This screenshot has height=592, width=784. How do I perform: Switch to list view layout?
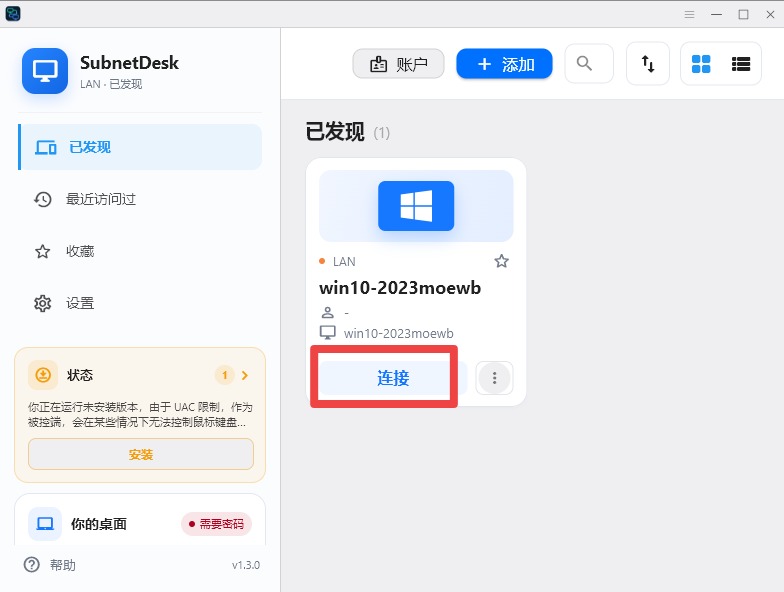(x=740, y=64)
